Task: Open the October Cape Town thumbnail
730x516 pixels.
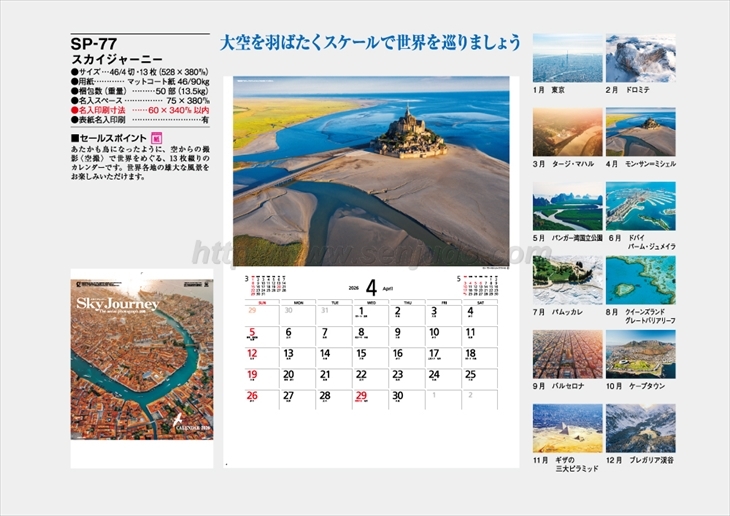Action: [x=640, y=354]
